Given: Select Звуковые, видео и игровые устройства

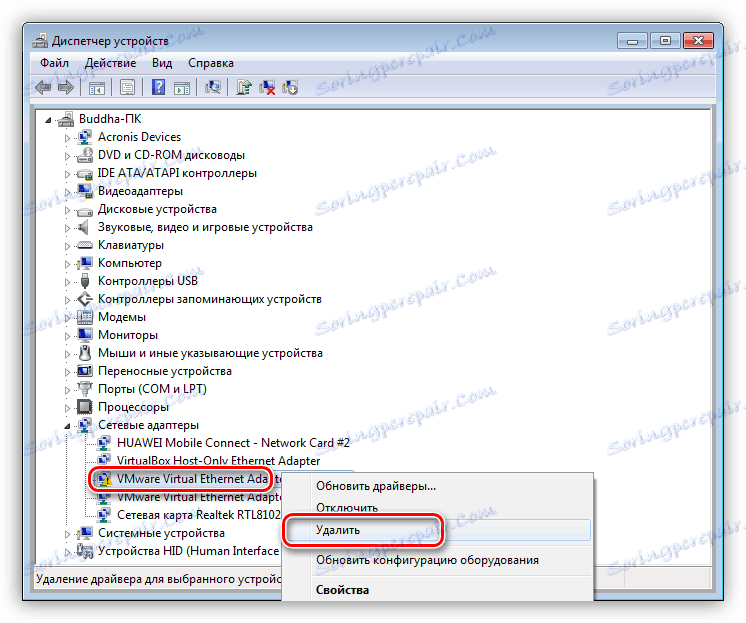Looking at the screenshot, I should [205, 227].
